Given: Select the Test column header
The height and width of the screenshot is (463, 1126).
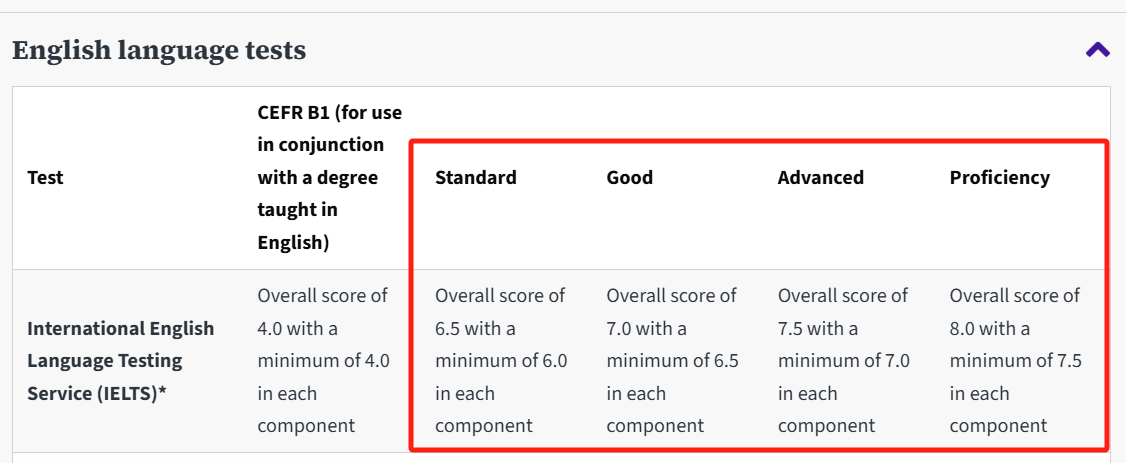Looking at the screenshot, I should click(45, 178).
